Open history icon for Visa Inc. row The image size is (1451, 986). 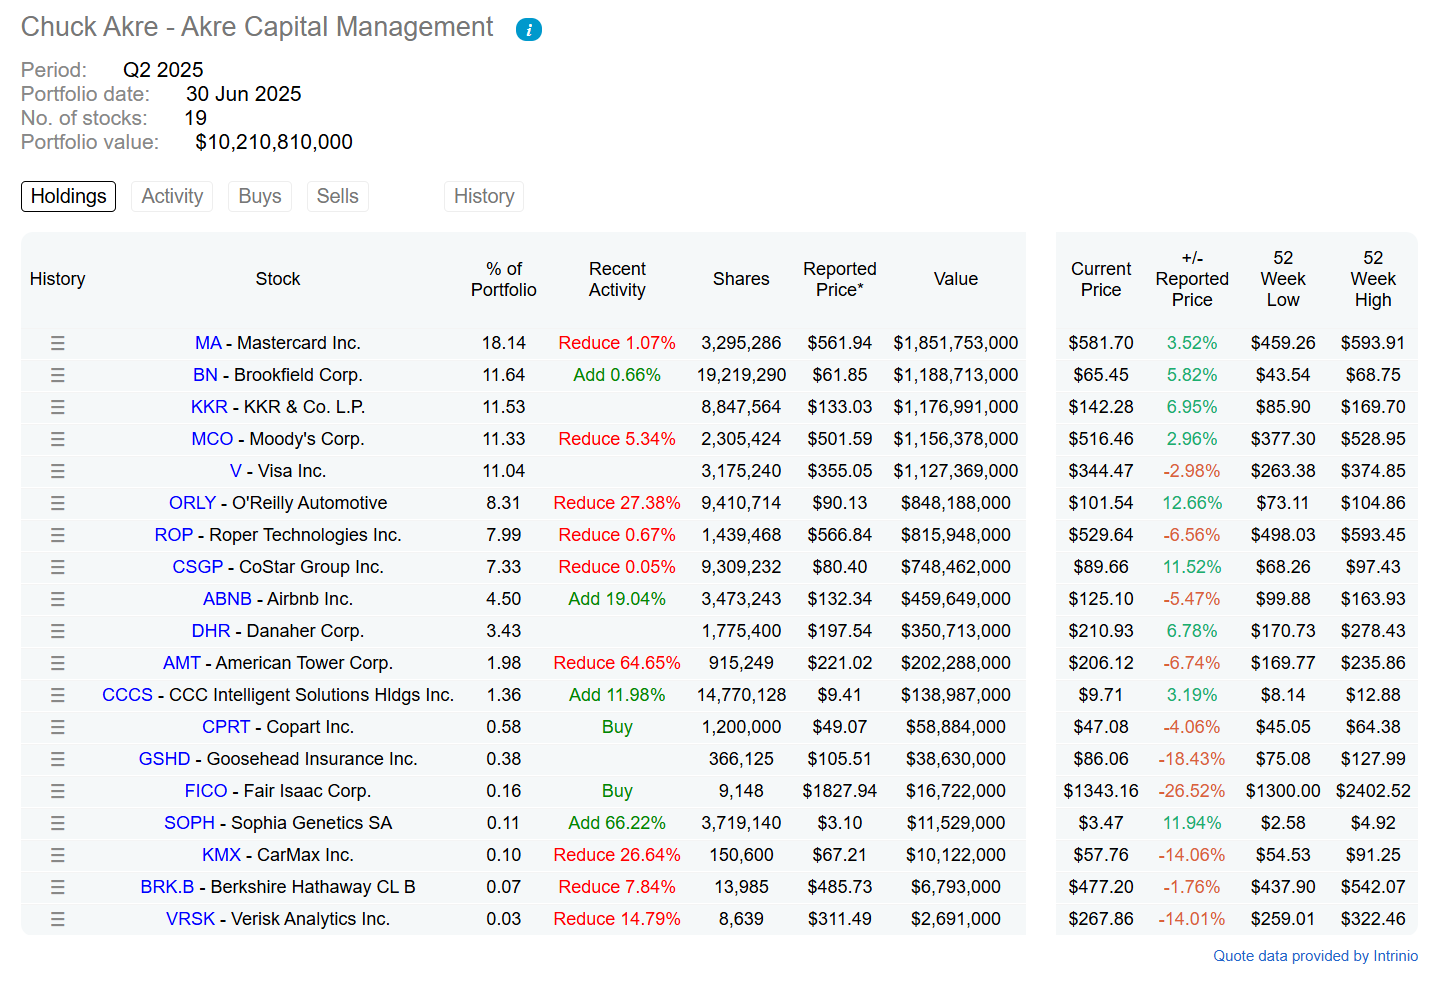[x=58, y=471]
